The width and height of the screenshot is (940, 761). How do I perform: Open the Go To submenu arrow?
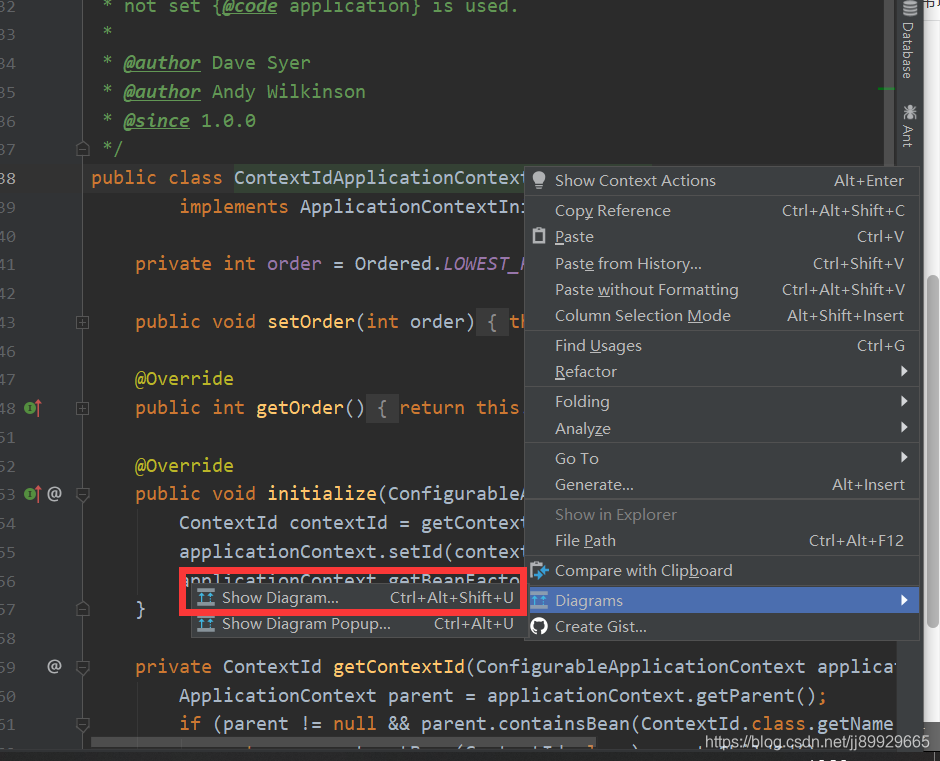tap(904, 458)
